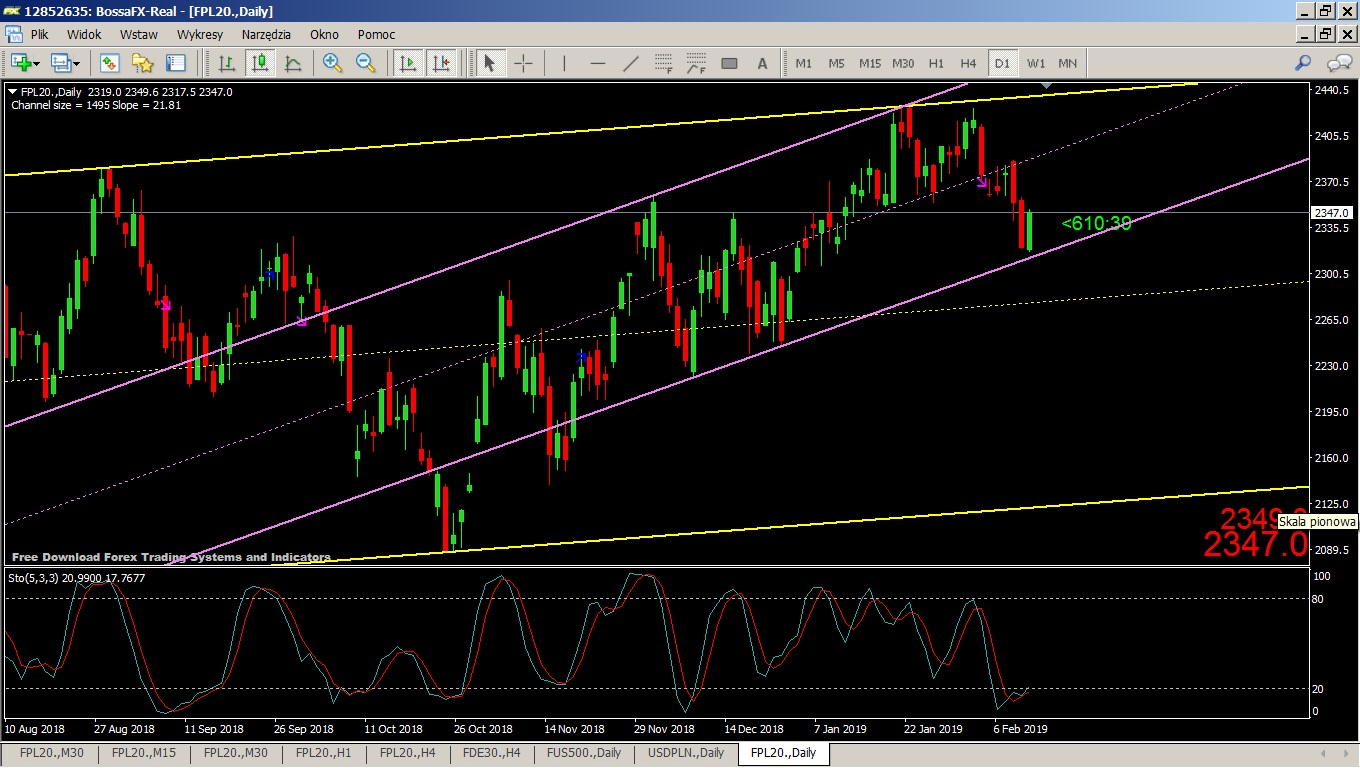The height and width of the screenshot is (768, 1360).
Task: Expand the triangle next to FPL20.,Daily label
Action: point(12,92)
